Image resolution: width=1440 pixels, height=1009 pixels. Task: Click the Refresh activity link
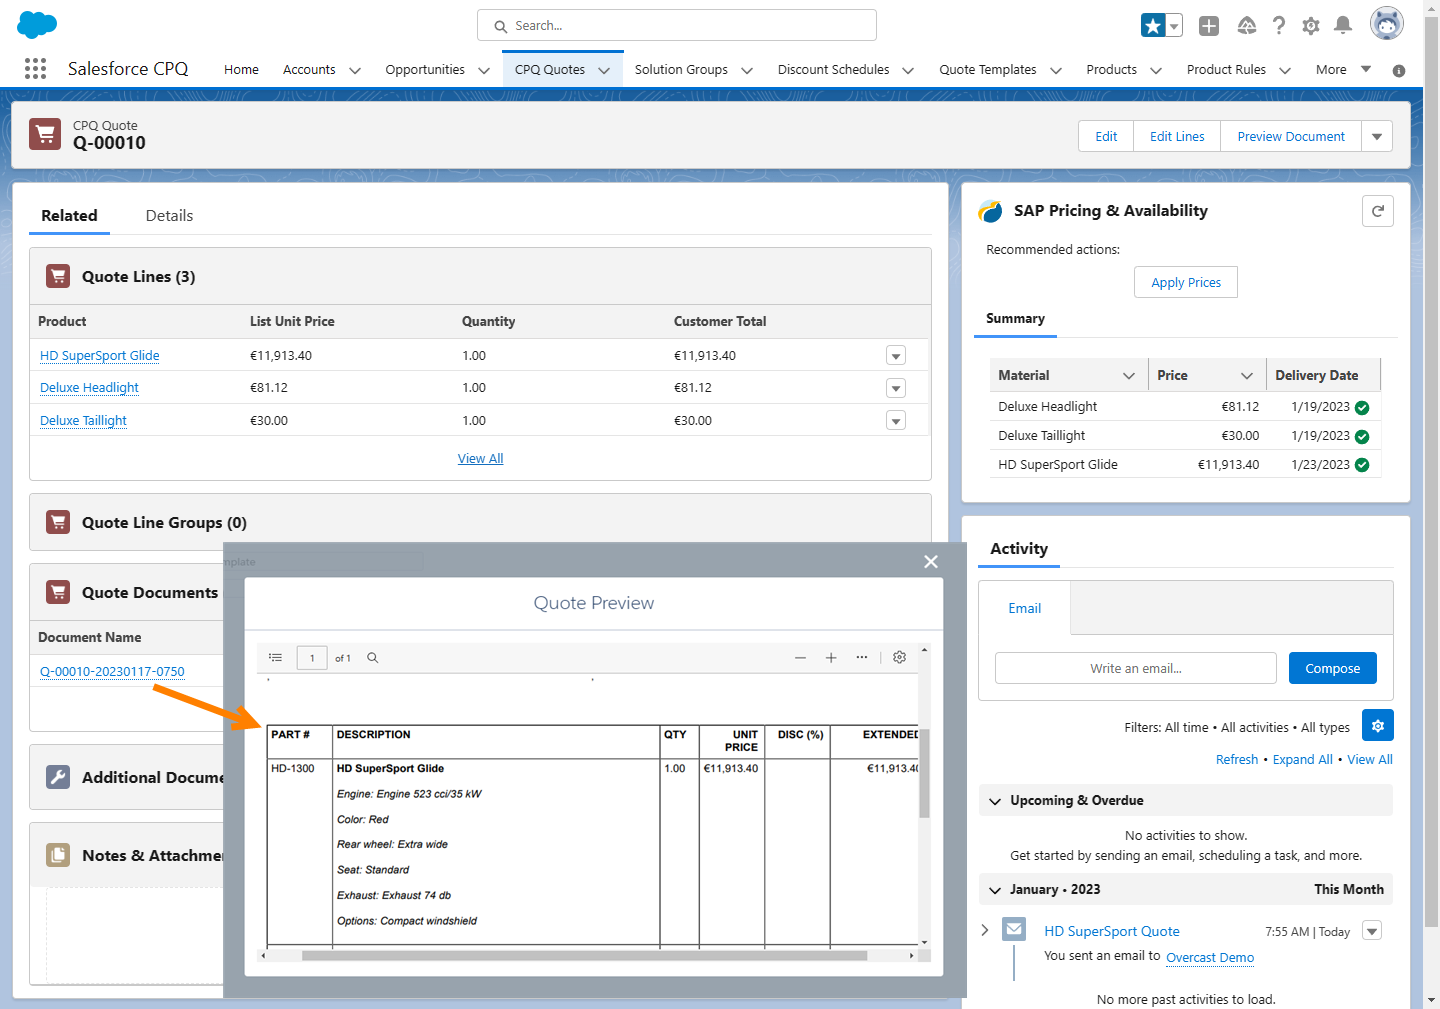pyautogui.click(x=1237, y=760)
